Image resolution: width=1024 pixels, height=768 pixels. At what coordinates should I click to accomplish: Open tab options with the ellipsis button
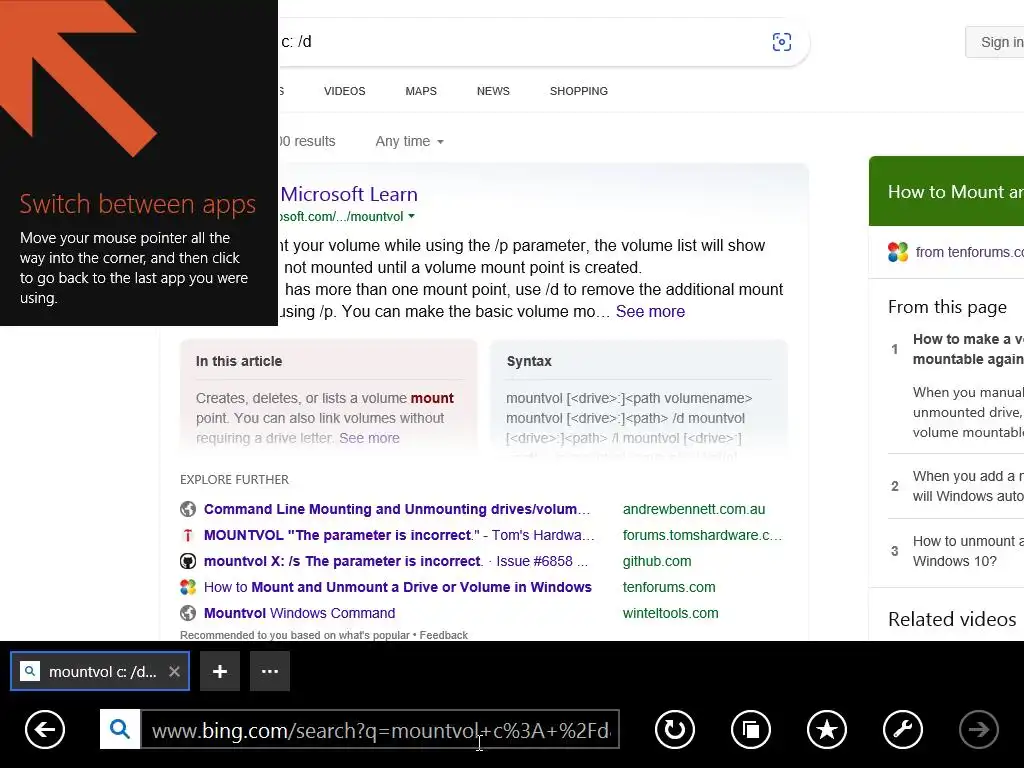270,671
